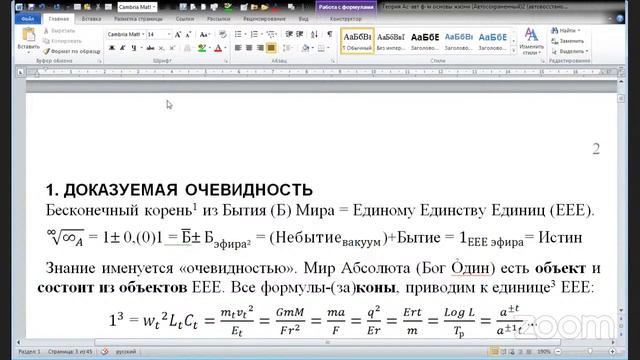Switch to the Ссылки (References) tab
Image resolution: width=640 pixels, height=360 pixels.
click(x=184, y=19)
